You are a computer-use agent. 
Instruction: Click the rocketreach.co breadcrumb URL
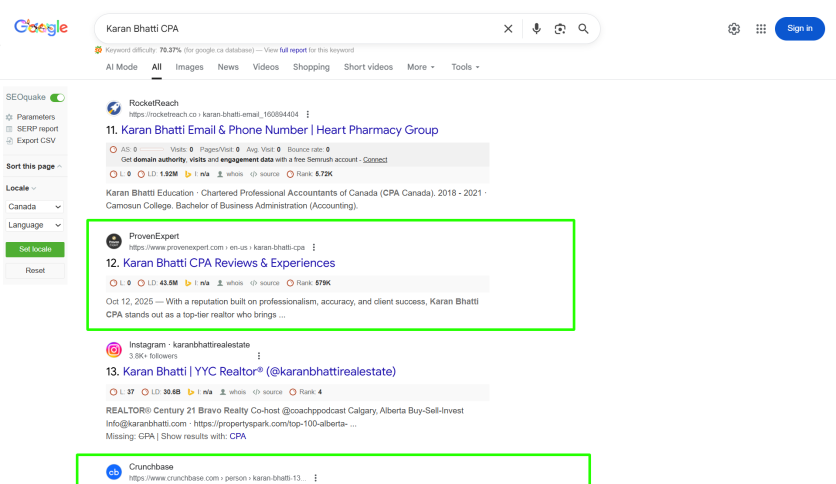[x=214, y=115]
